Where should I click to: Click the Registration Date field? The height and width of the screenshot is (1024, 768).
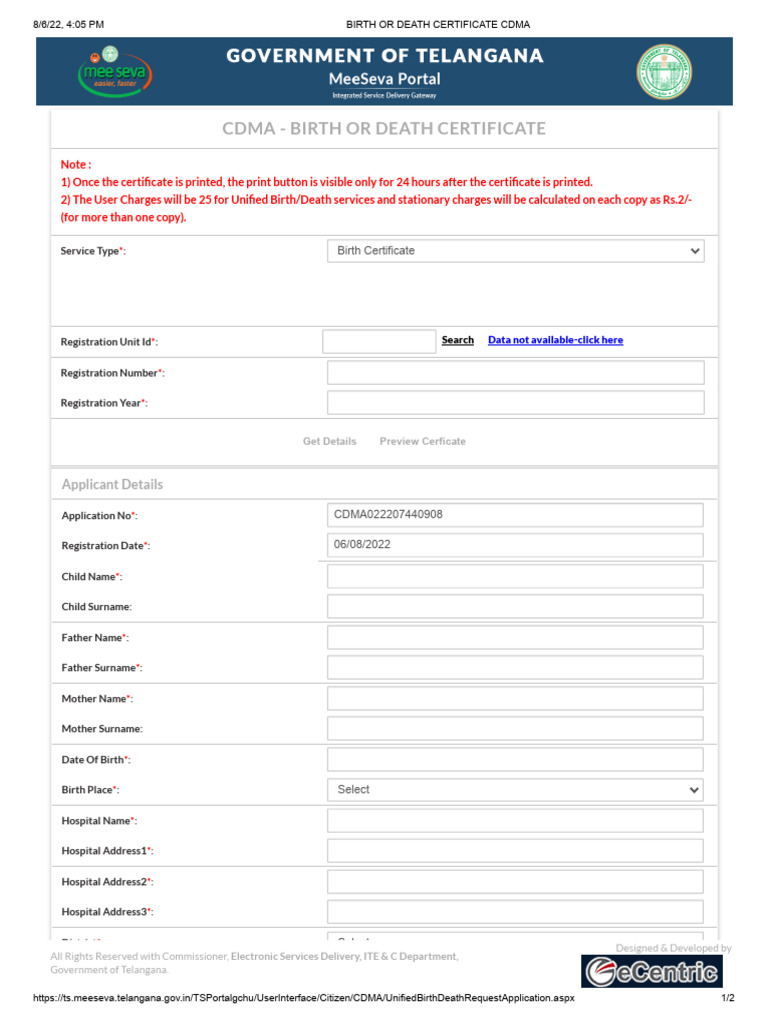click(x=515, y=546)
